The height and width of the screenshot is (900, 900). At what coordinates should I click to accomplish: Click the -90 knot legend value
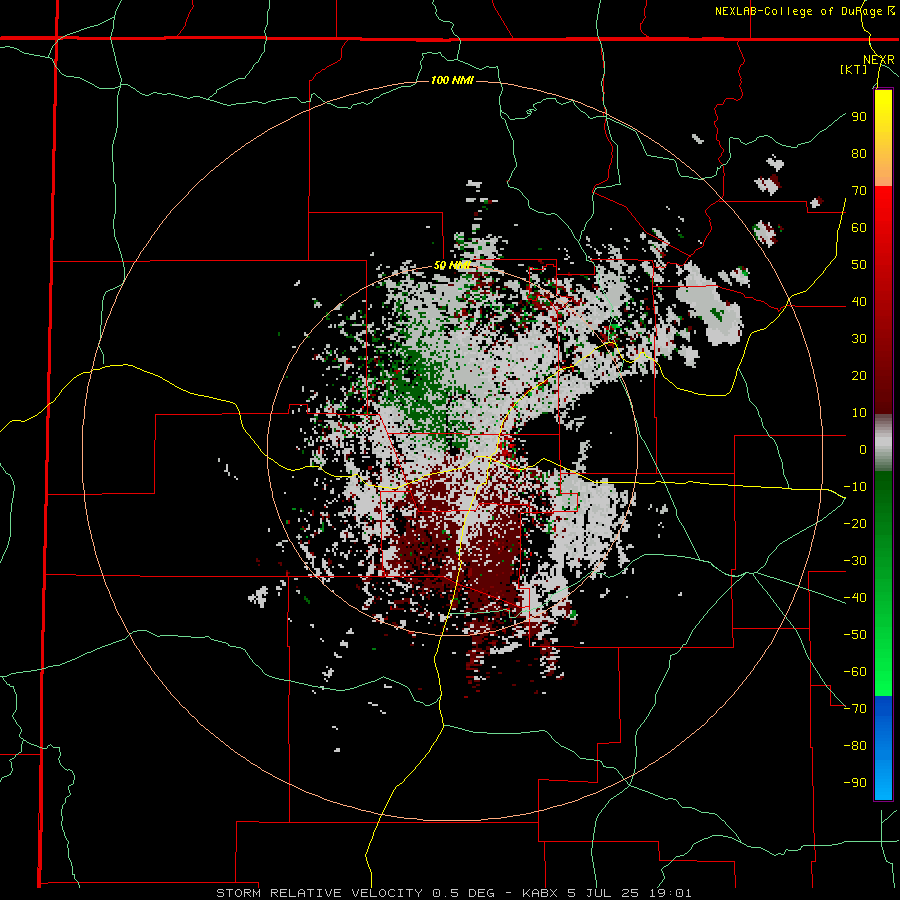click(855, 783)
